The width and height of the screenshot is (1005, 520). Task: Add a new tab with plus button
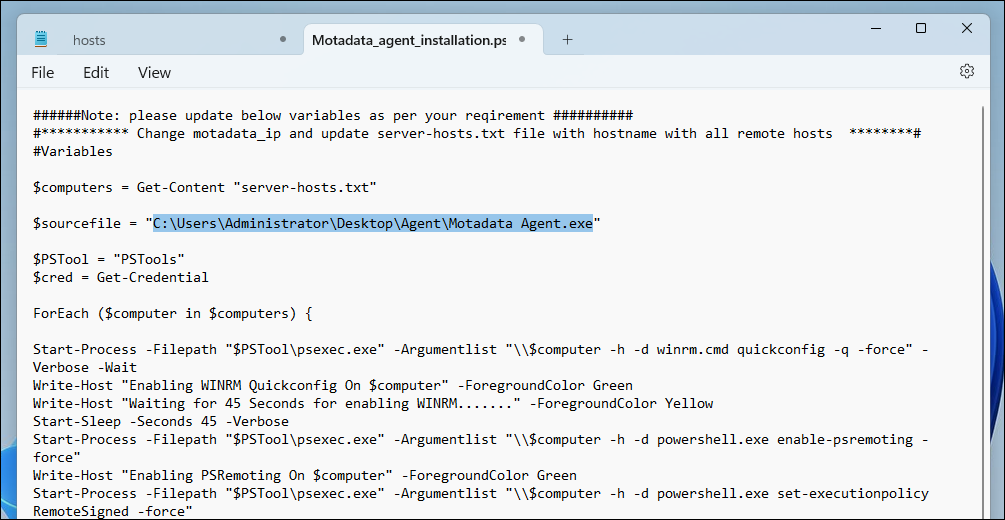(567, 40)
